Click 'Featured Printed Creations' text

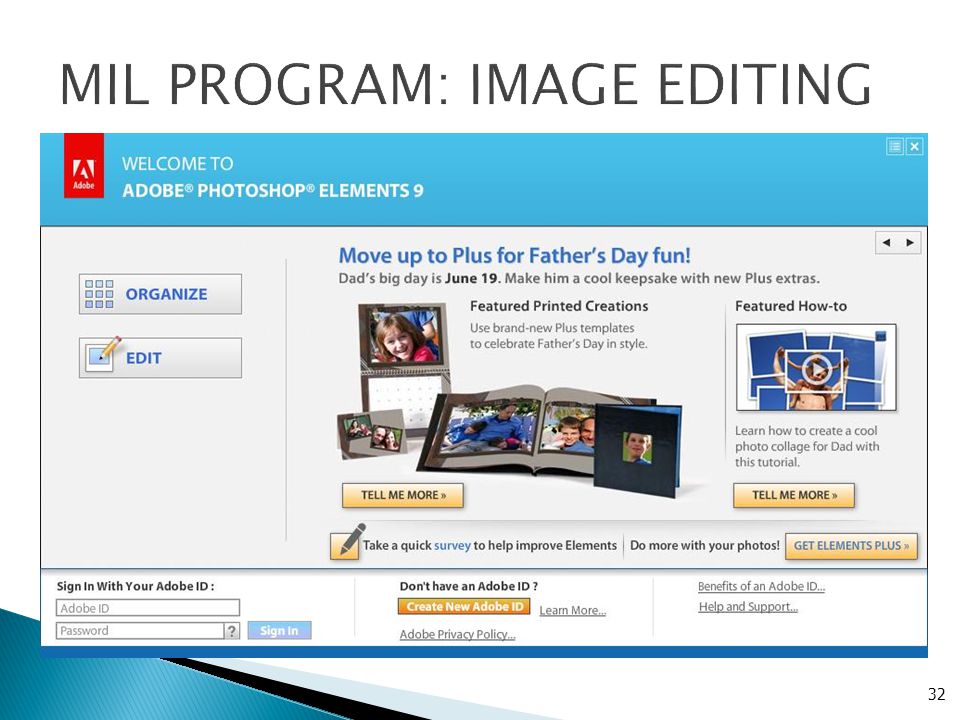click(x=559, y=306)
